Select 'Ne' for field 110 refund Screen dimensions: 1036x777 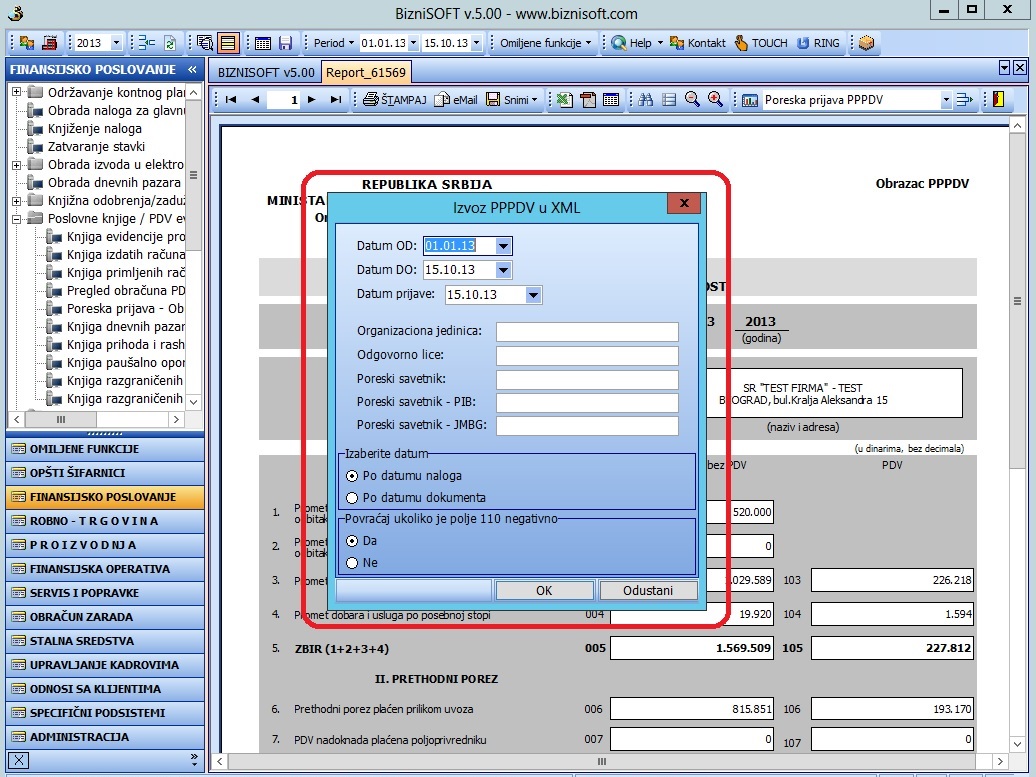click(351, 563)
